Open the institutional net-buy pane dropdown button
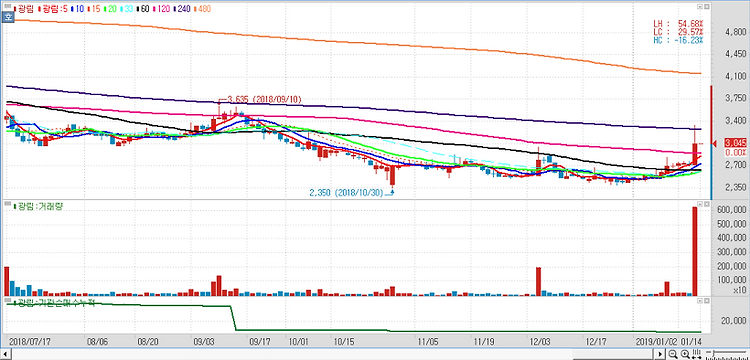The image size is (750, 360). pyautogui.click(x=699, y=301)
